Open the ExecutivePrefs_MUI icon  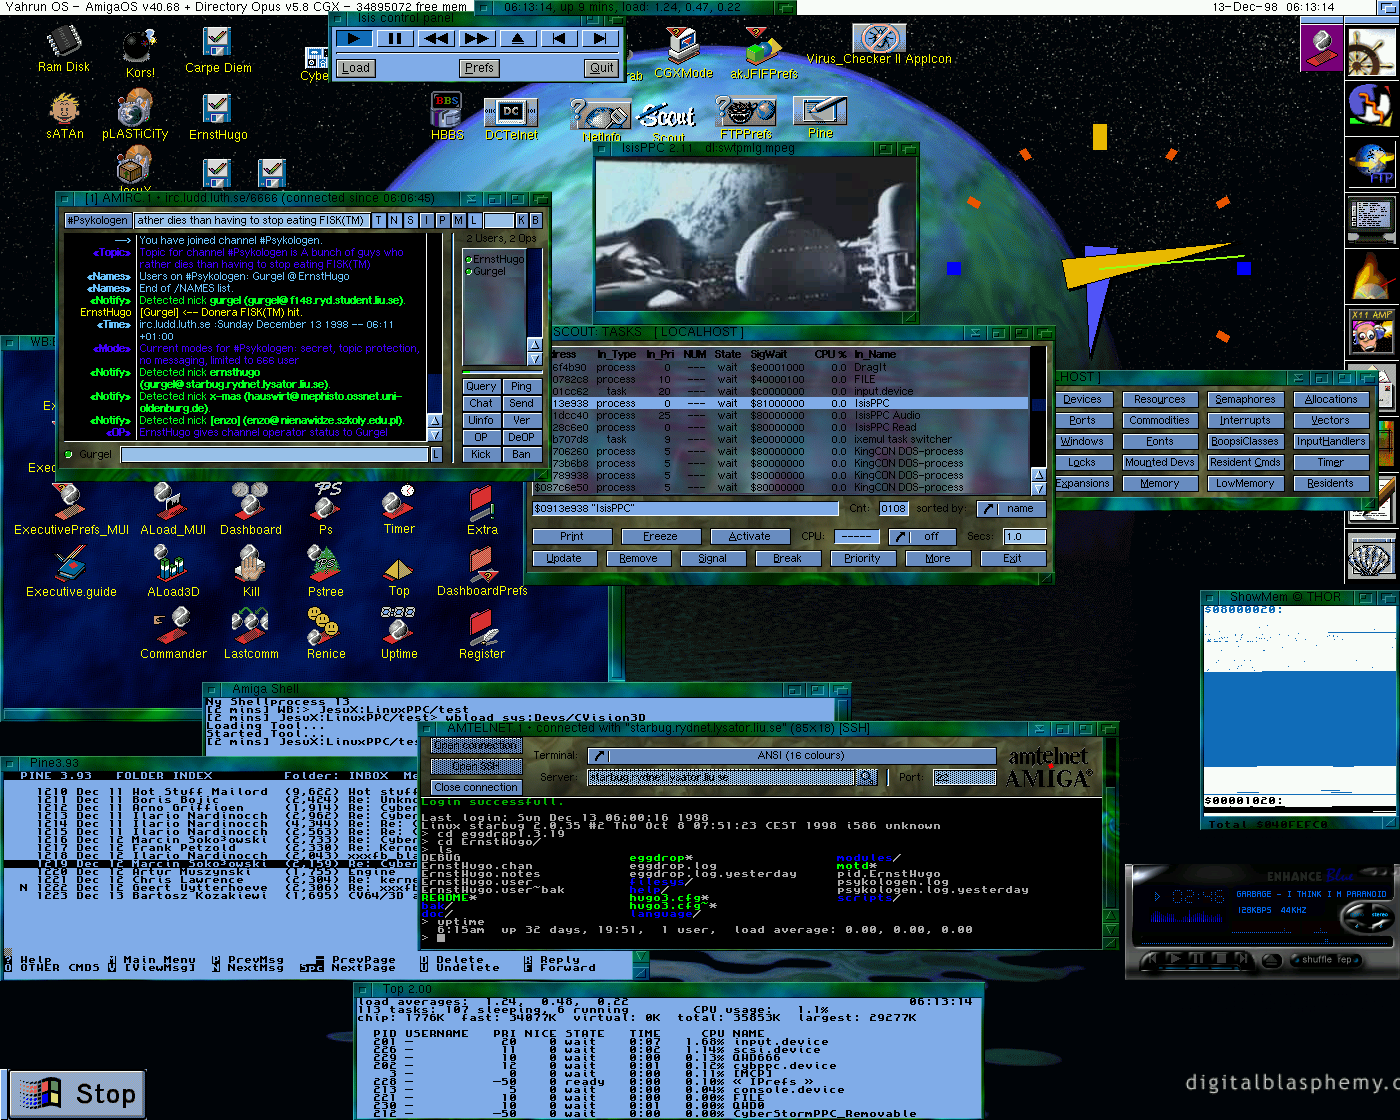[x=71, y=510]
